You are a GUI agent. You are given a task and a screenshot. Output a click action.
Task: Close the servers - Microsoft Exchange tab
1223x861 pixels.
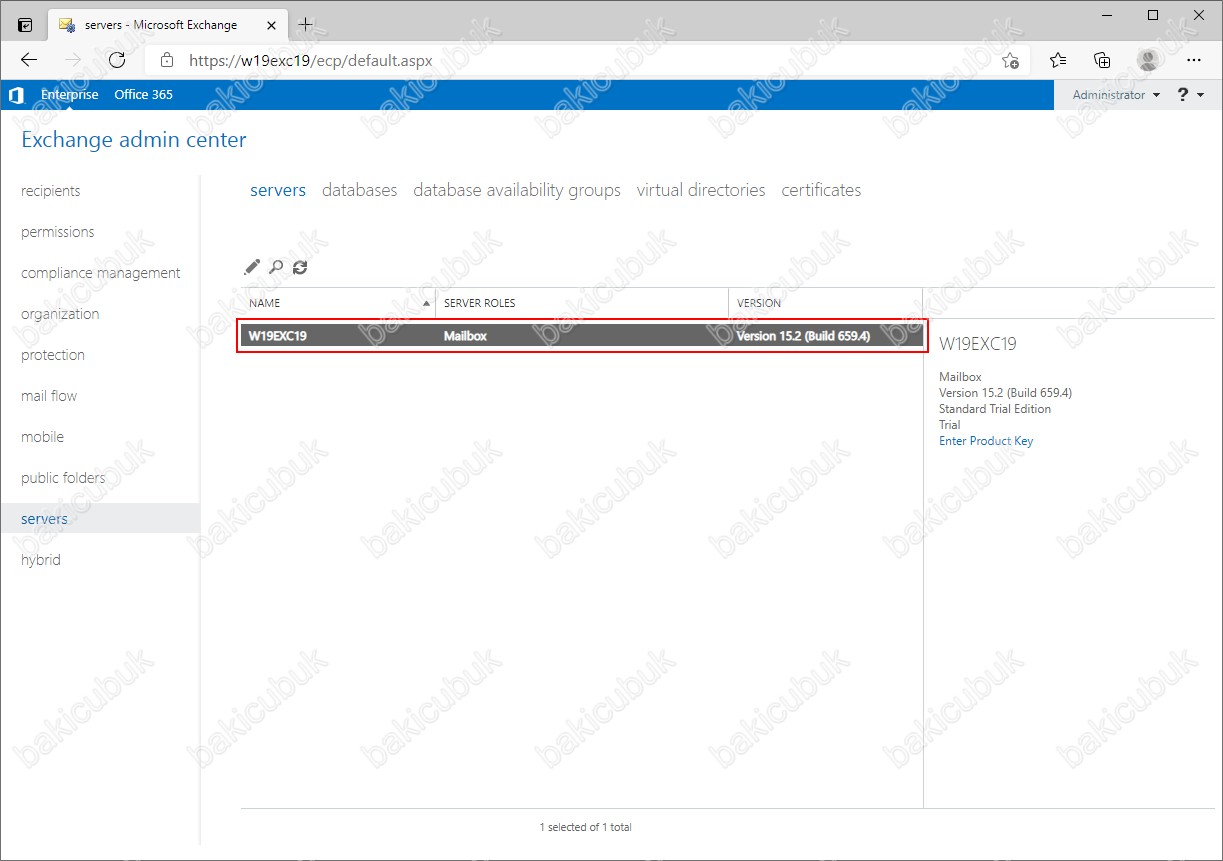(269, 24)
